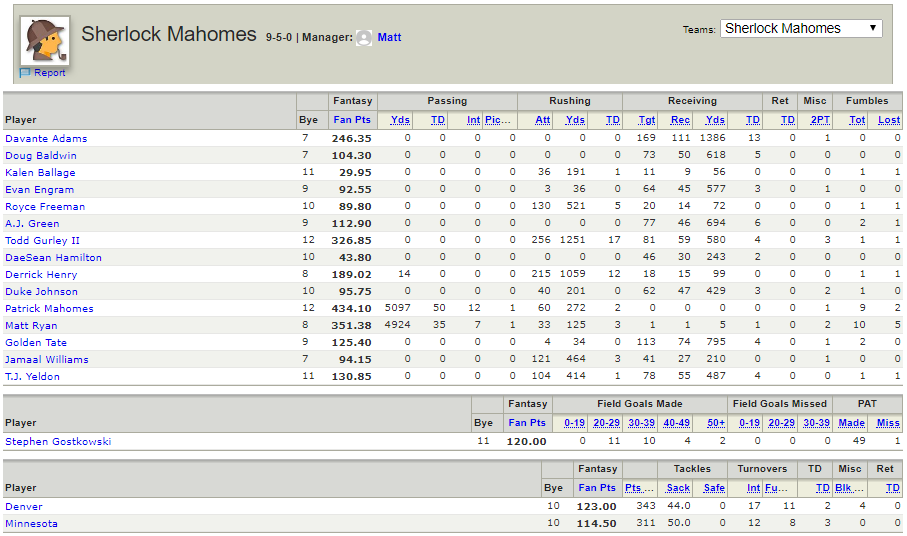The image size is (907, 536).
Task: Sort by PAT Miss column
Action: [888, 423]
